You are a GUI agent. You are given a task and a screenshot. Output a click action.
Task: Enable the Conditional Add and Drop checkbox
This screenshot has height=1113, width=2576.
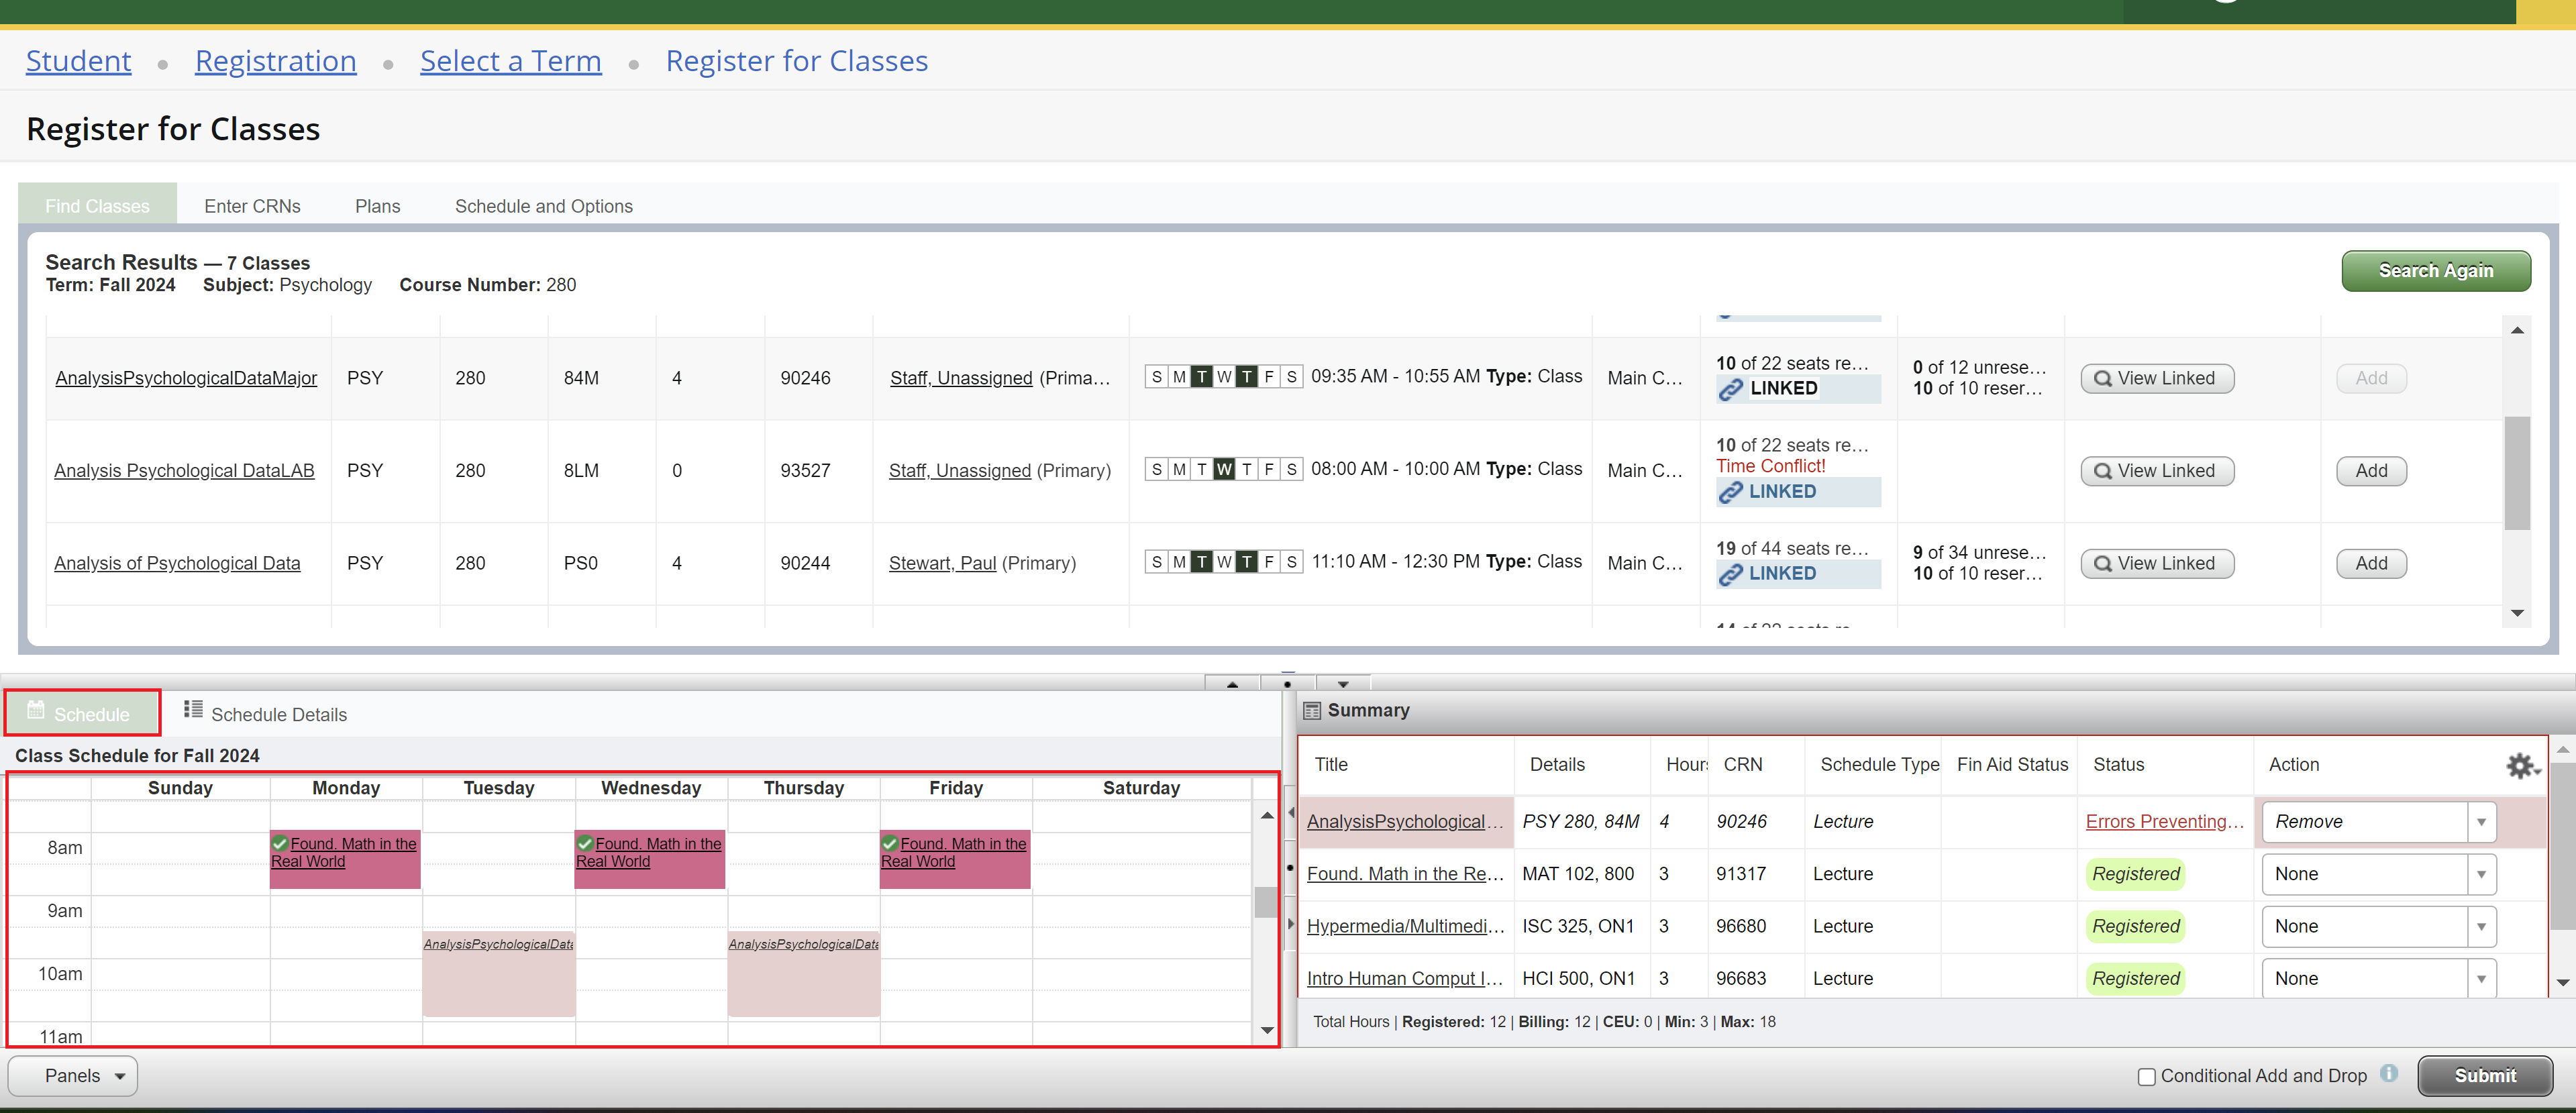tap(2146, 1077)
